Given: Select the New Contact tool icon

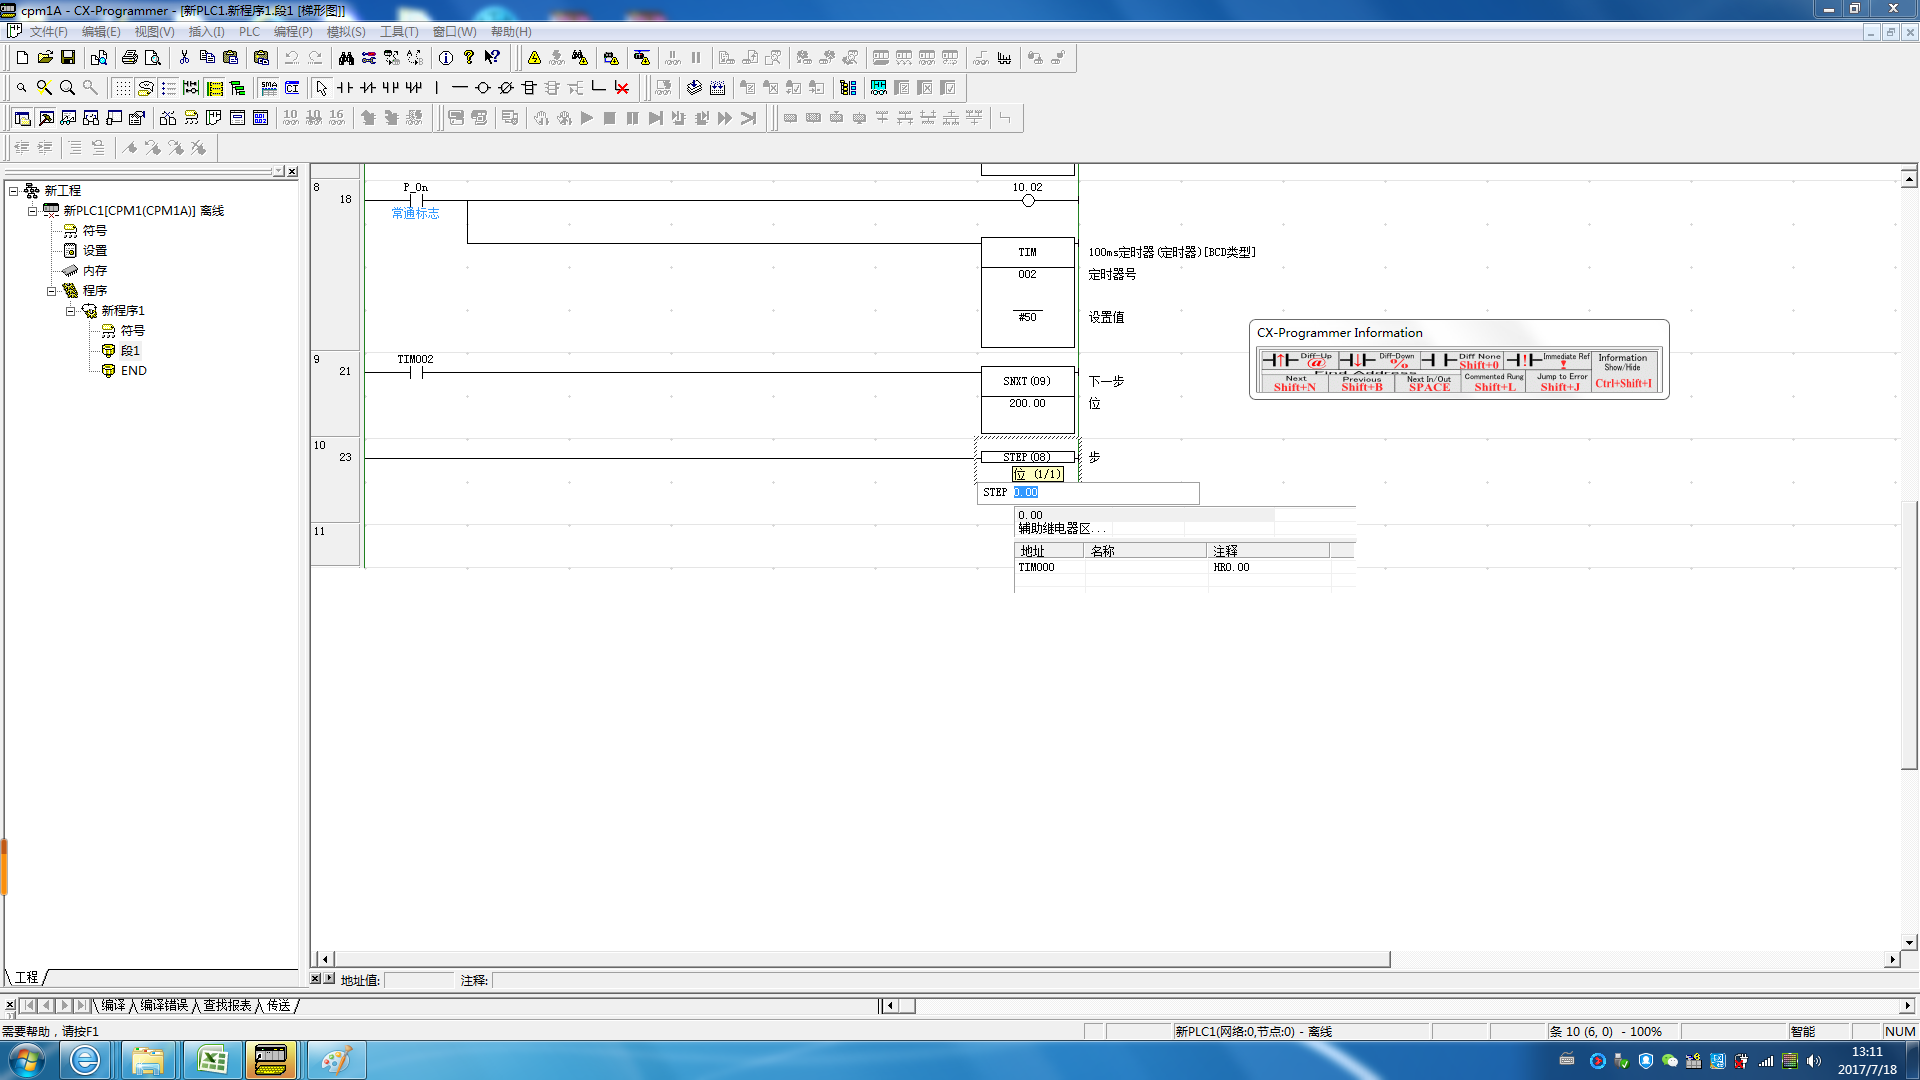Looking at the screenshot, I should pos(345,88).
